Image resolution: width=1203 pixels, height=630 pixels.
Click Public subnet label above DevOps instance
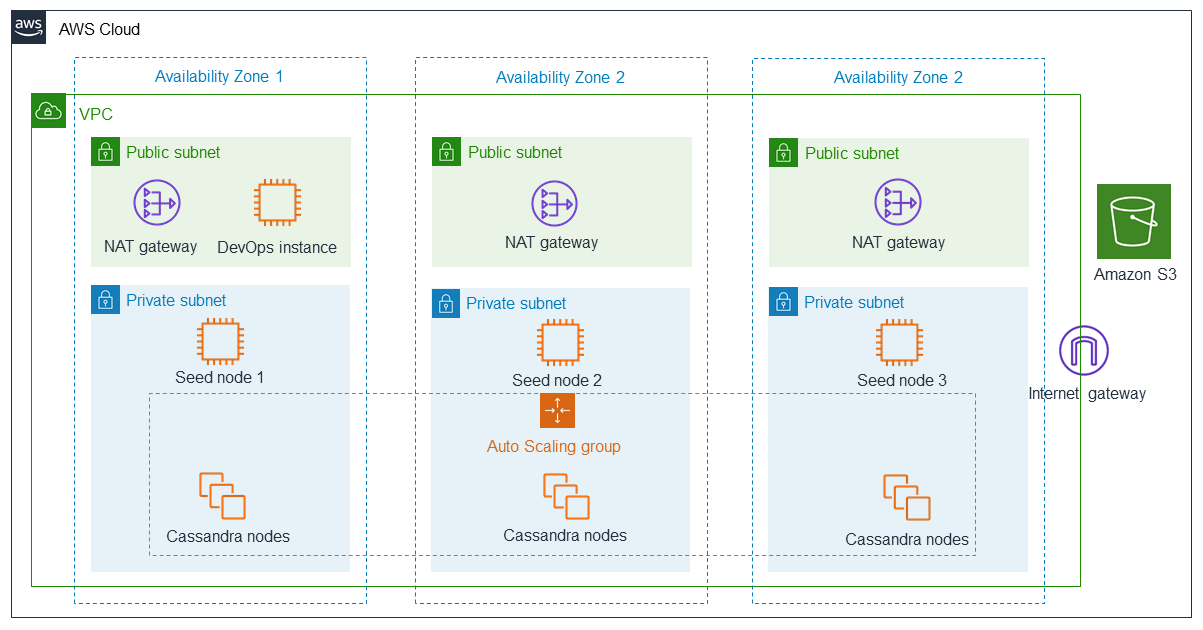(173, 152)
